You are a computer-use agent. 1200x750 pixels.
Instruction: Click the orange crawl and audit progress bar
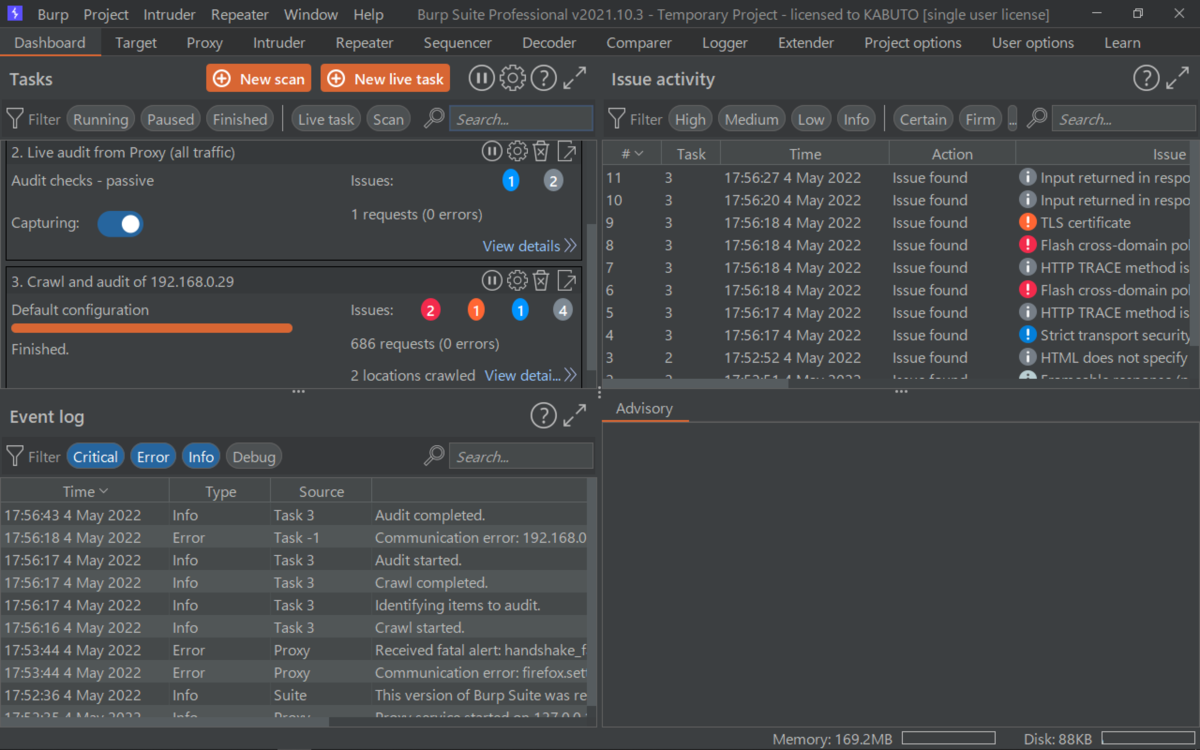pyautogui.click(x=152, y=328)
